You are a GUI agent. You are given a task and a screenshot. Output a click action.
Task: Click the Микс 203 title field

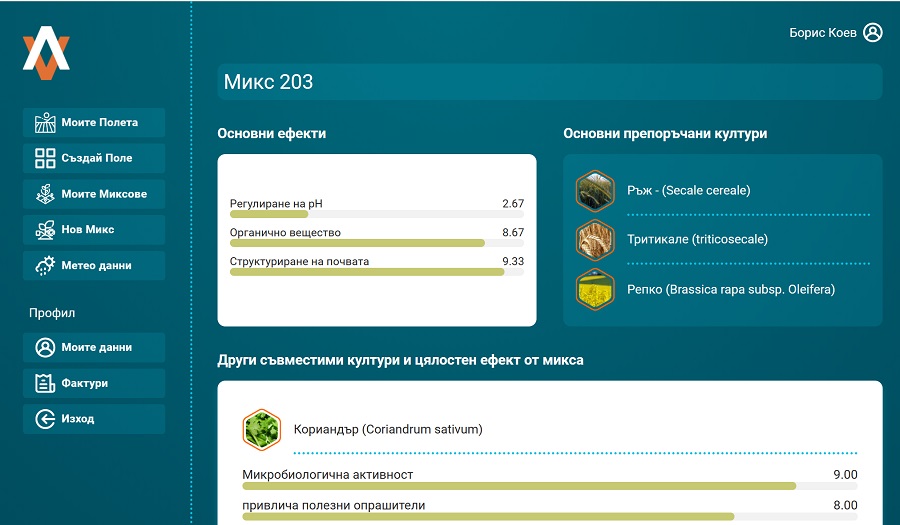click(x=549, y=82)
